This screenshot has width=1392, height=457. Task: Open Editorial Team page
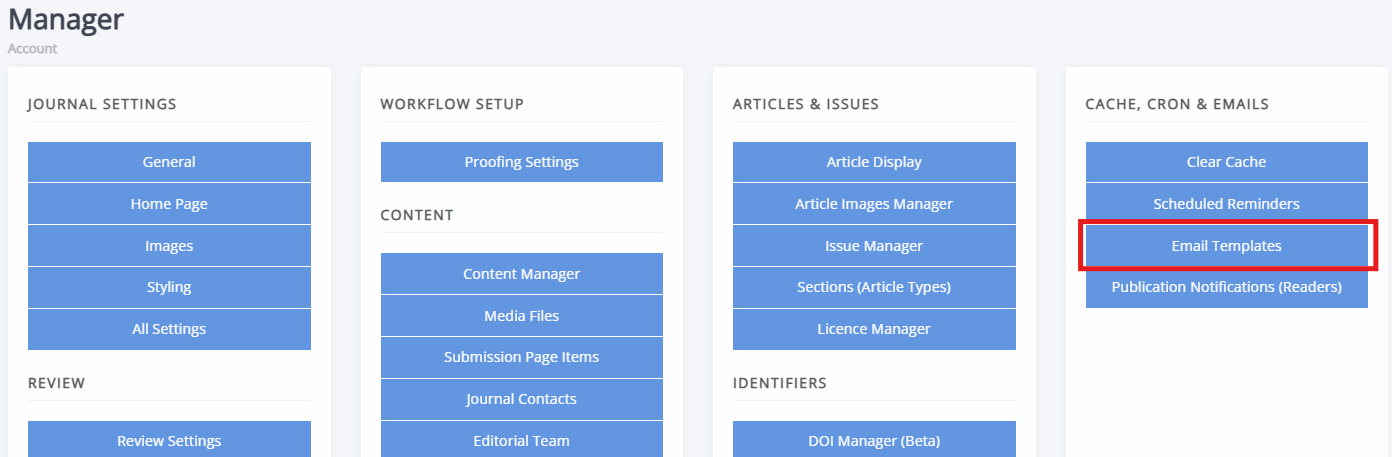tap(522, 440)
